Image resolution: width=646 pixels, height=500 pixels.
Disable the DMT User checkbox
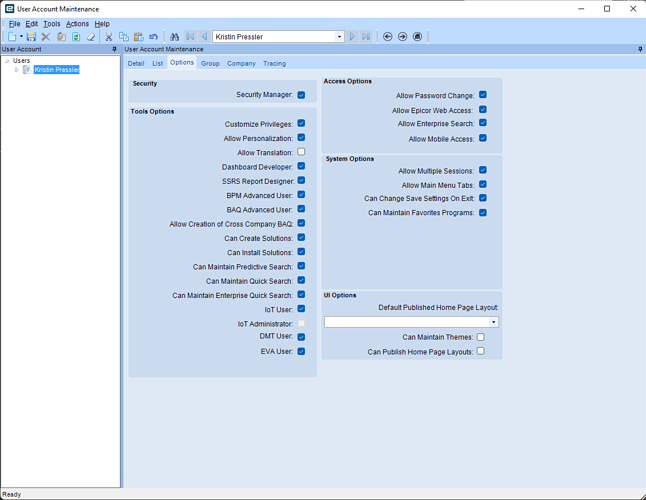301,337
